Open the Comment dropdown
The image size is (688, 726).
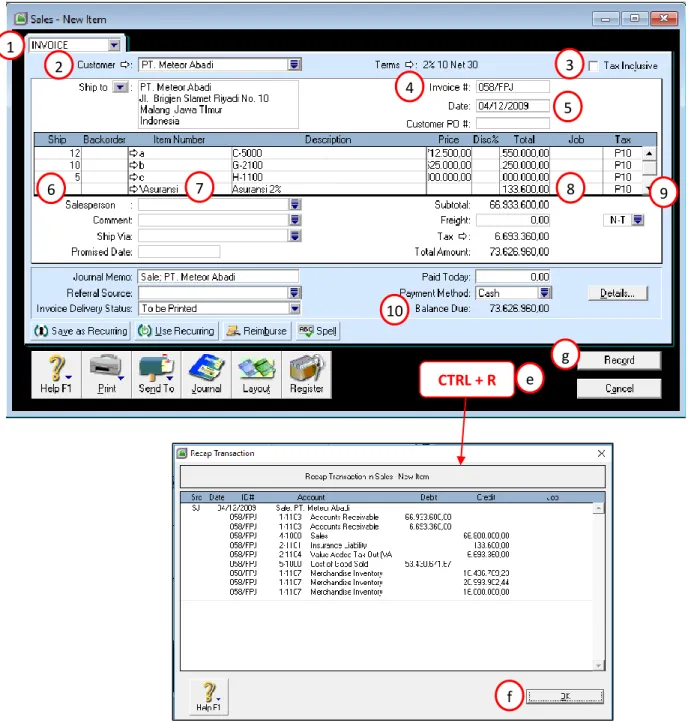coord(294,220)
